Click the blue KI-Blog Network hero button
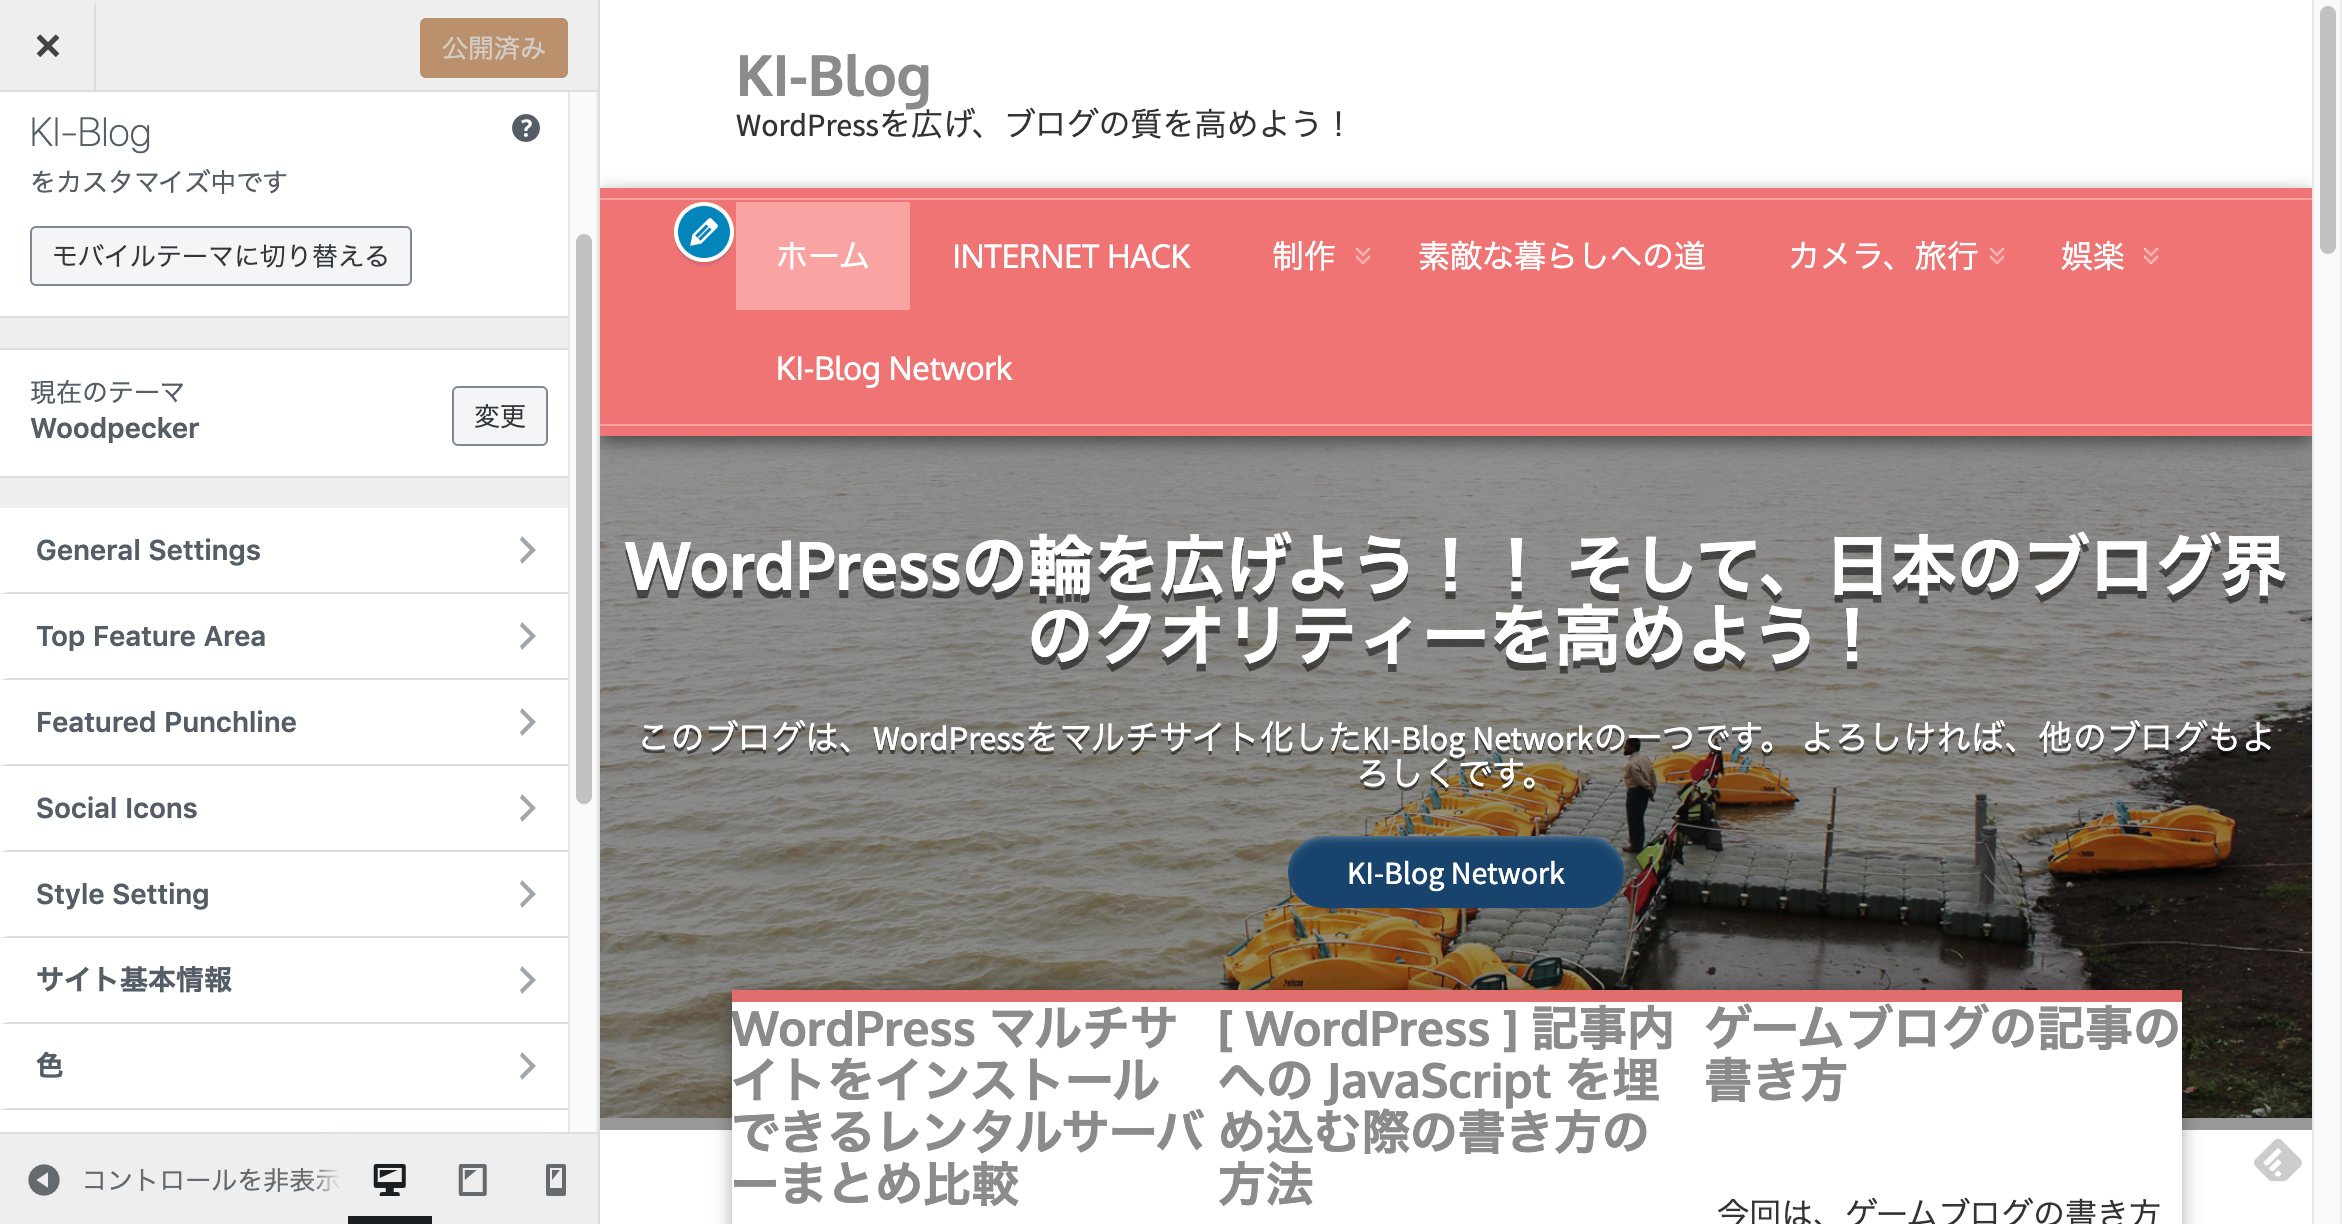 tap(1455, 873)
